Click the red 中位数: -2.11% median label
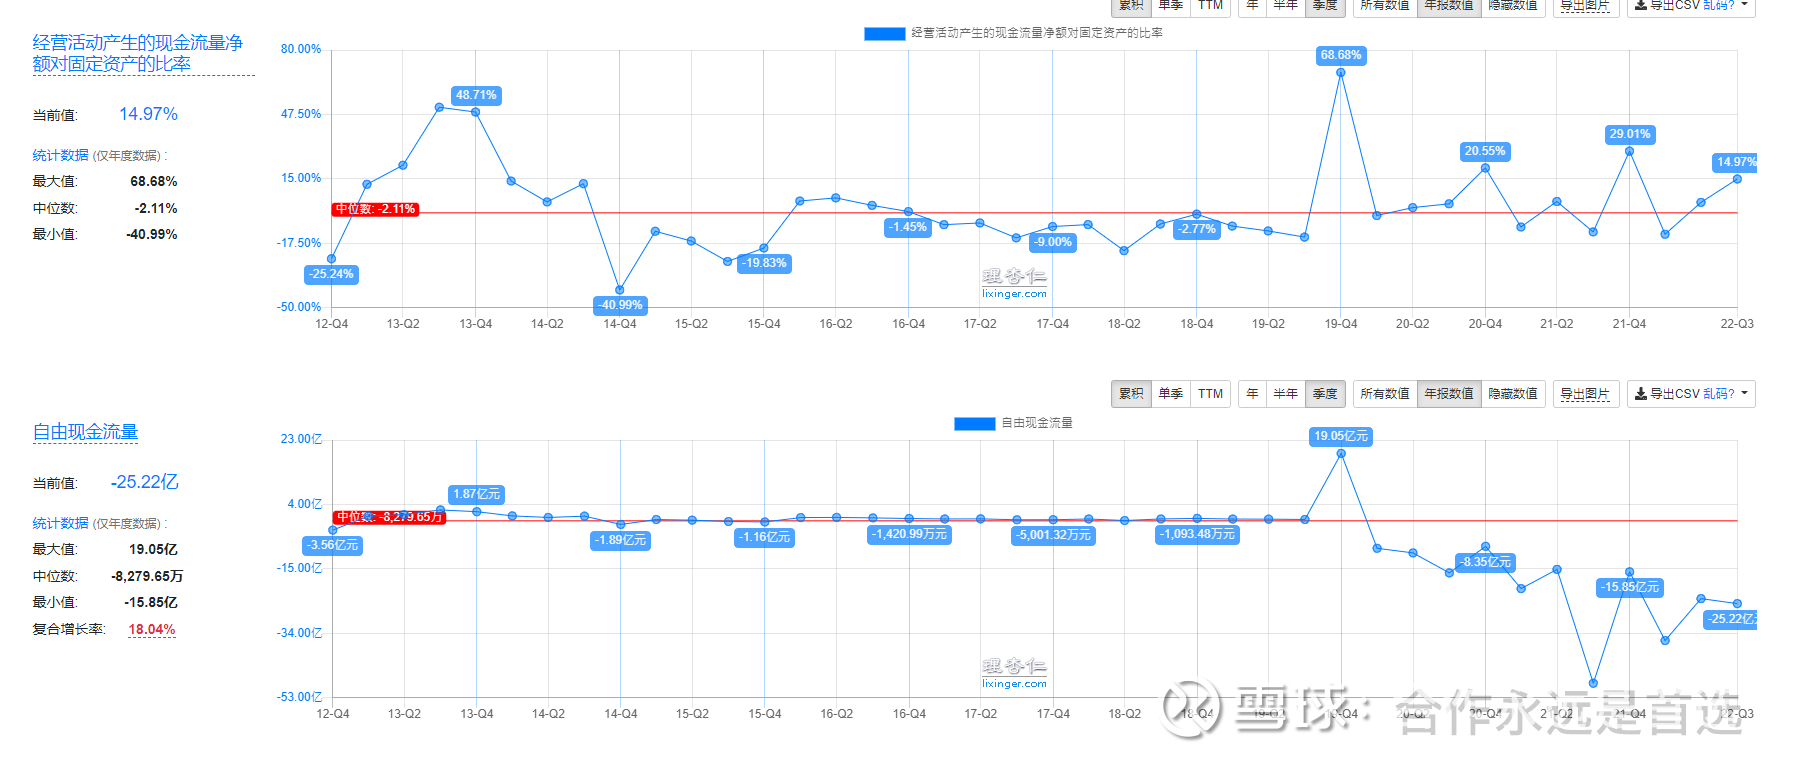The height and width of the screenshot is (766, 1794). 375,209
